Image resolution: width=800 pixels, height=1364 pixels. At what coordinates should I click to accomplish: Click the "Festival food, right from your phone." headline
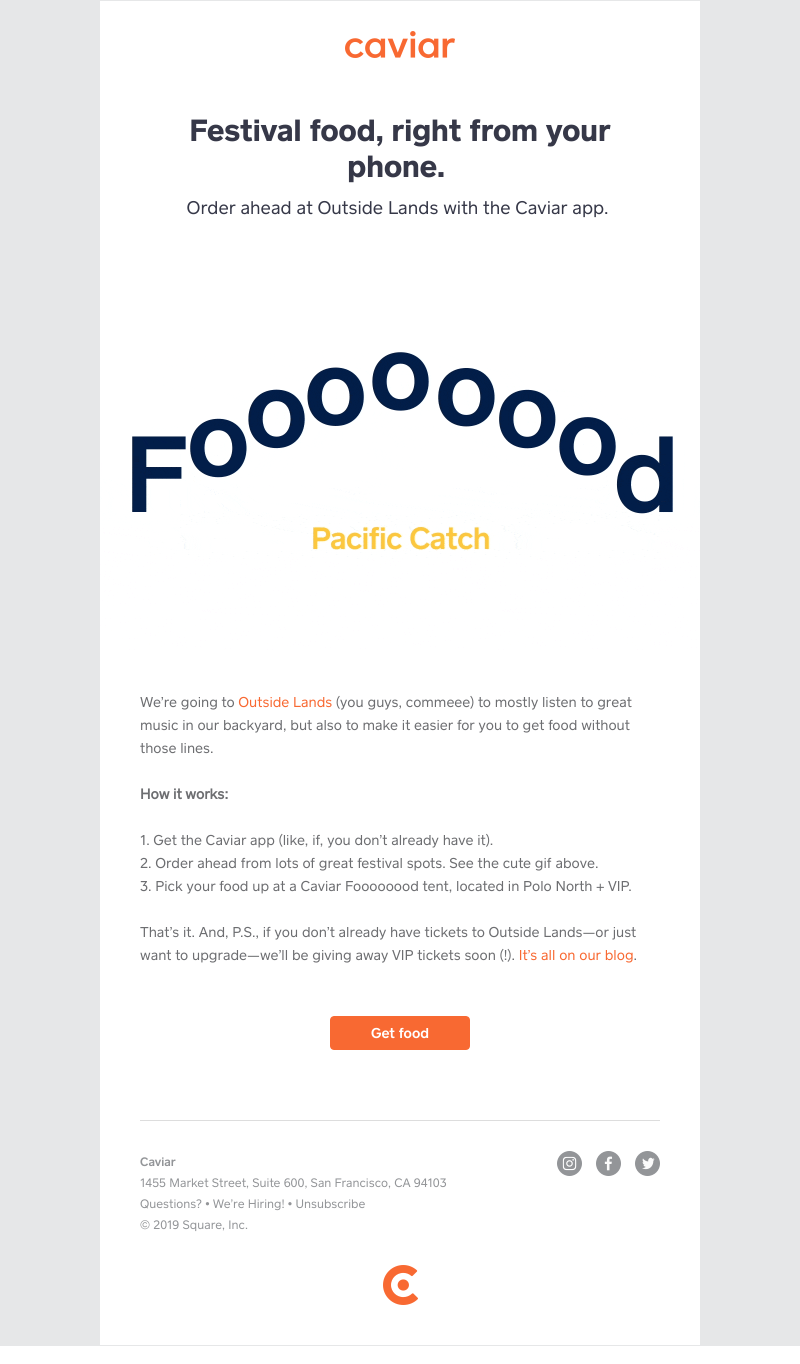point(400,148)
